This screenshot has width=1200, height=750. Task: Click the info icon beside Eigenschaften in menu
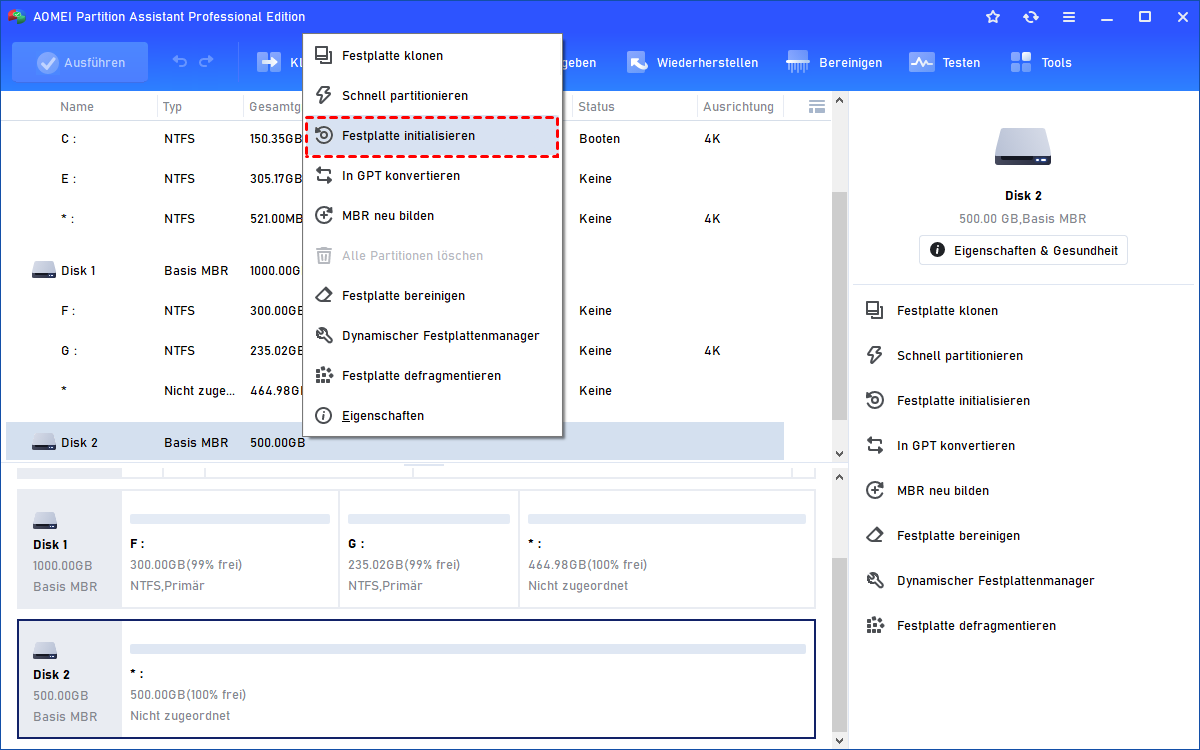[324, 416]
